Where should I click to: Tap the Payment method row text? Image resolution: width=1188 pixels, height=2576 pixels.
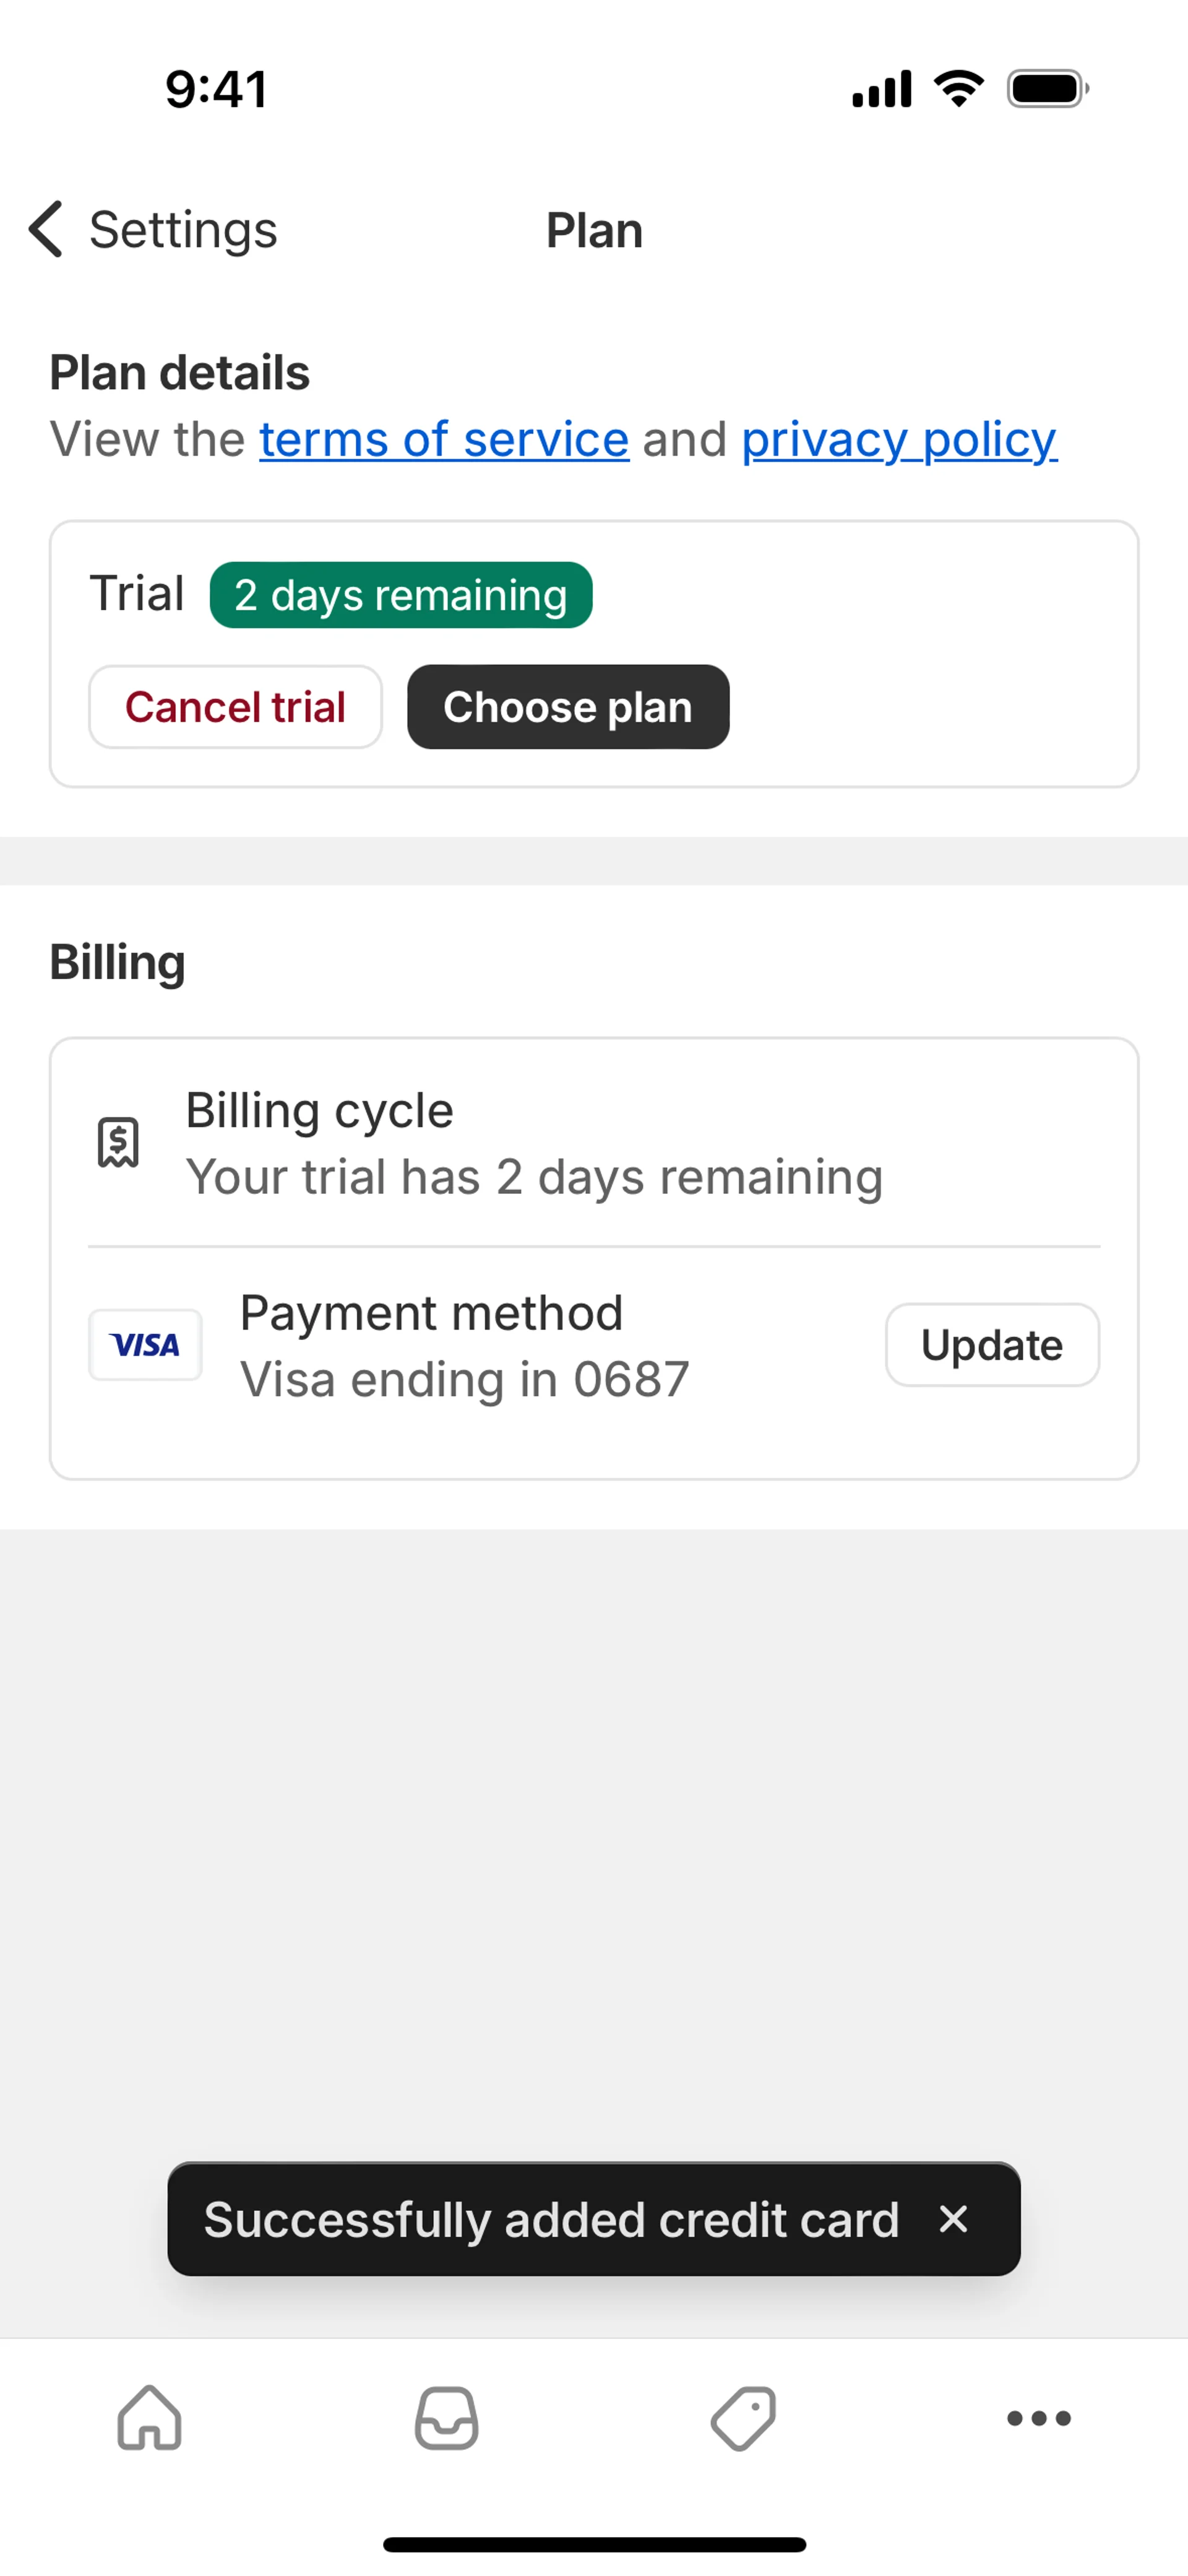[x=464, y=1345]
